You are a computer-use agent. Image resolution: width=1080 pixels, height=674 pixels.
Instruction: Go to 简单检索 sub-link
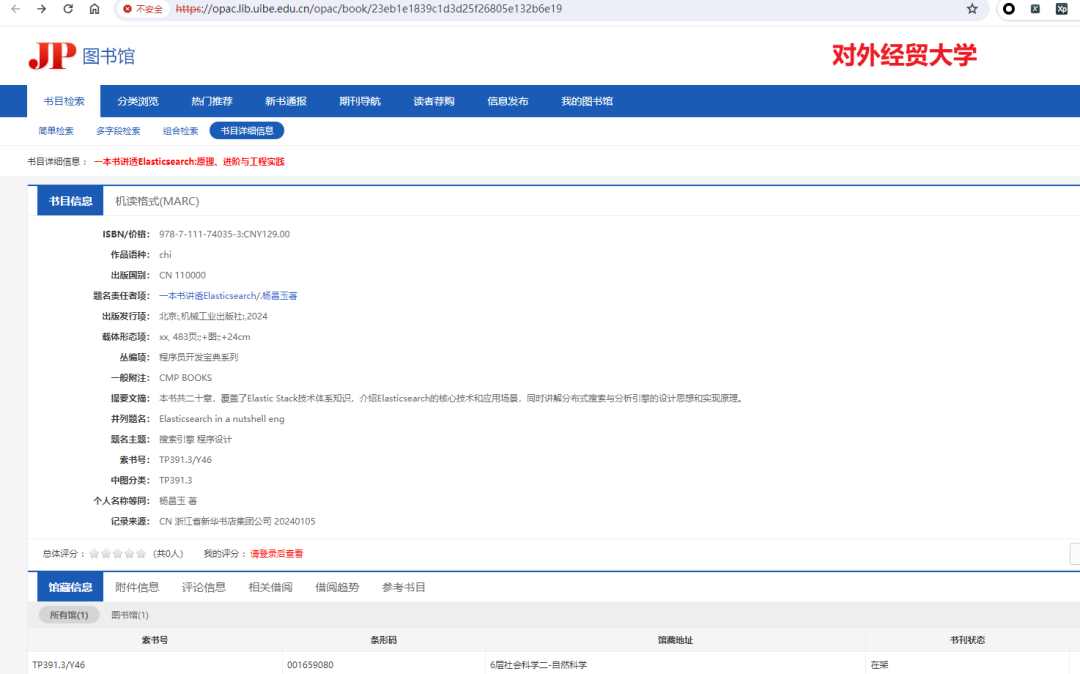(56, 131)
